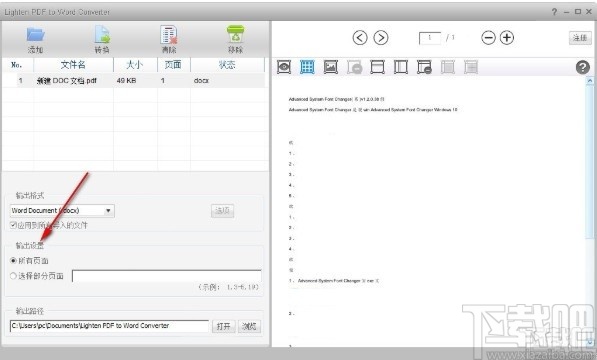This screenshot has width=597, height=360.
Task: Click the last greyed page icon
Action: click(x=471, y=67)
